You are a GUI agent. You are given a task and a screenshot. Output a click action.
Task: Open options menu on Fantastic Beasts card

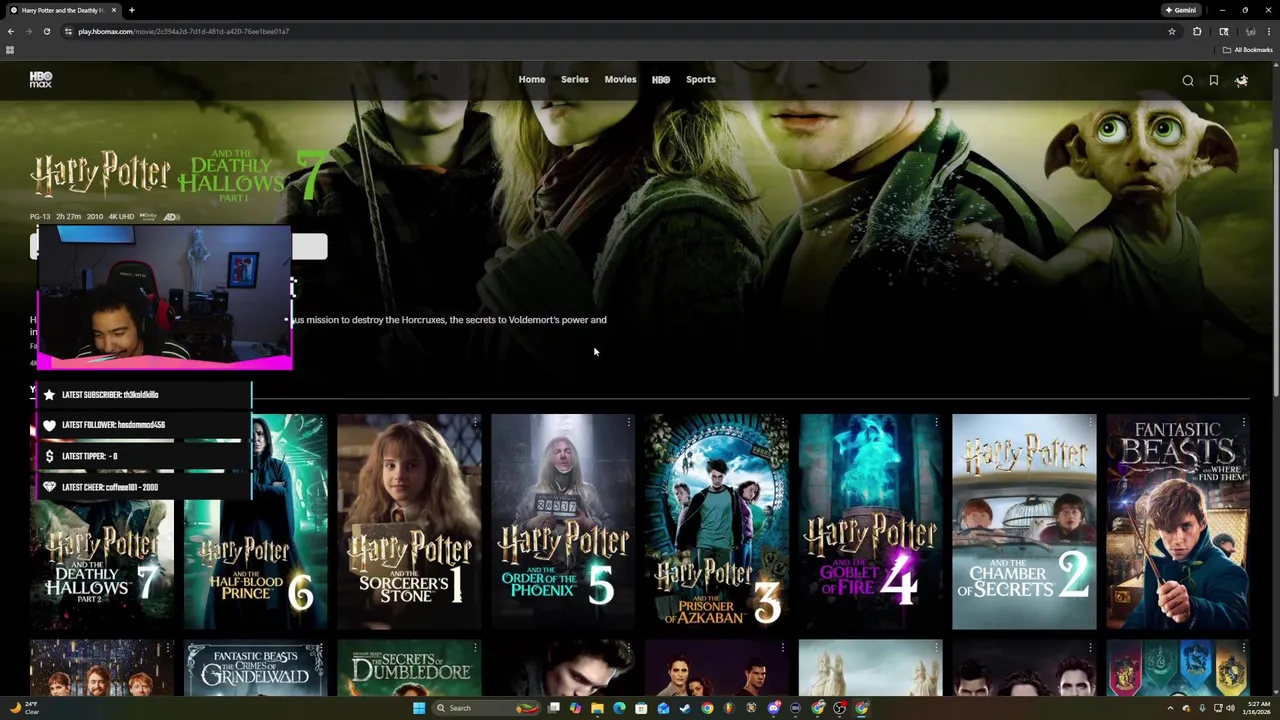point(1244,423)
